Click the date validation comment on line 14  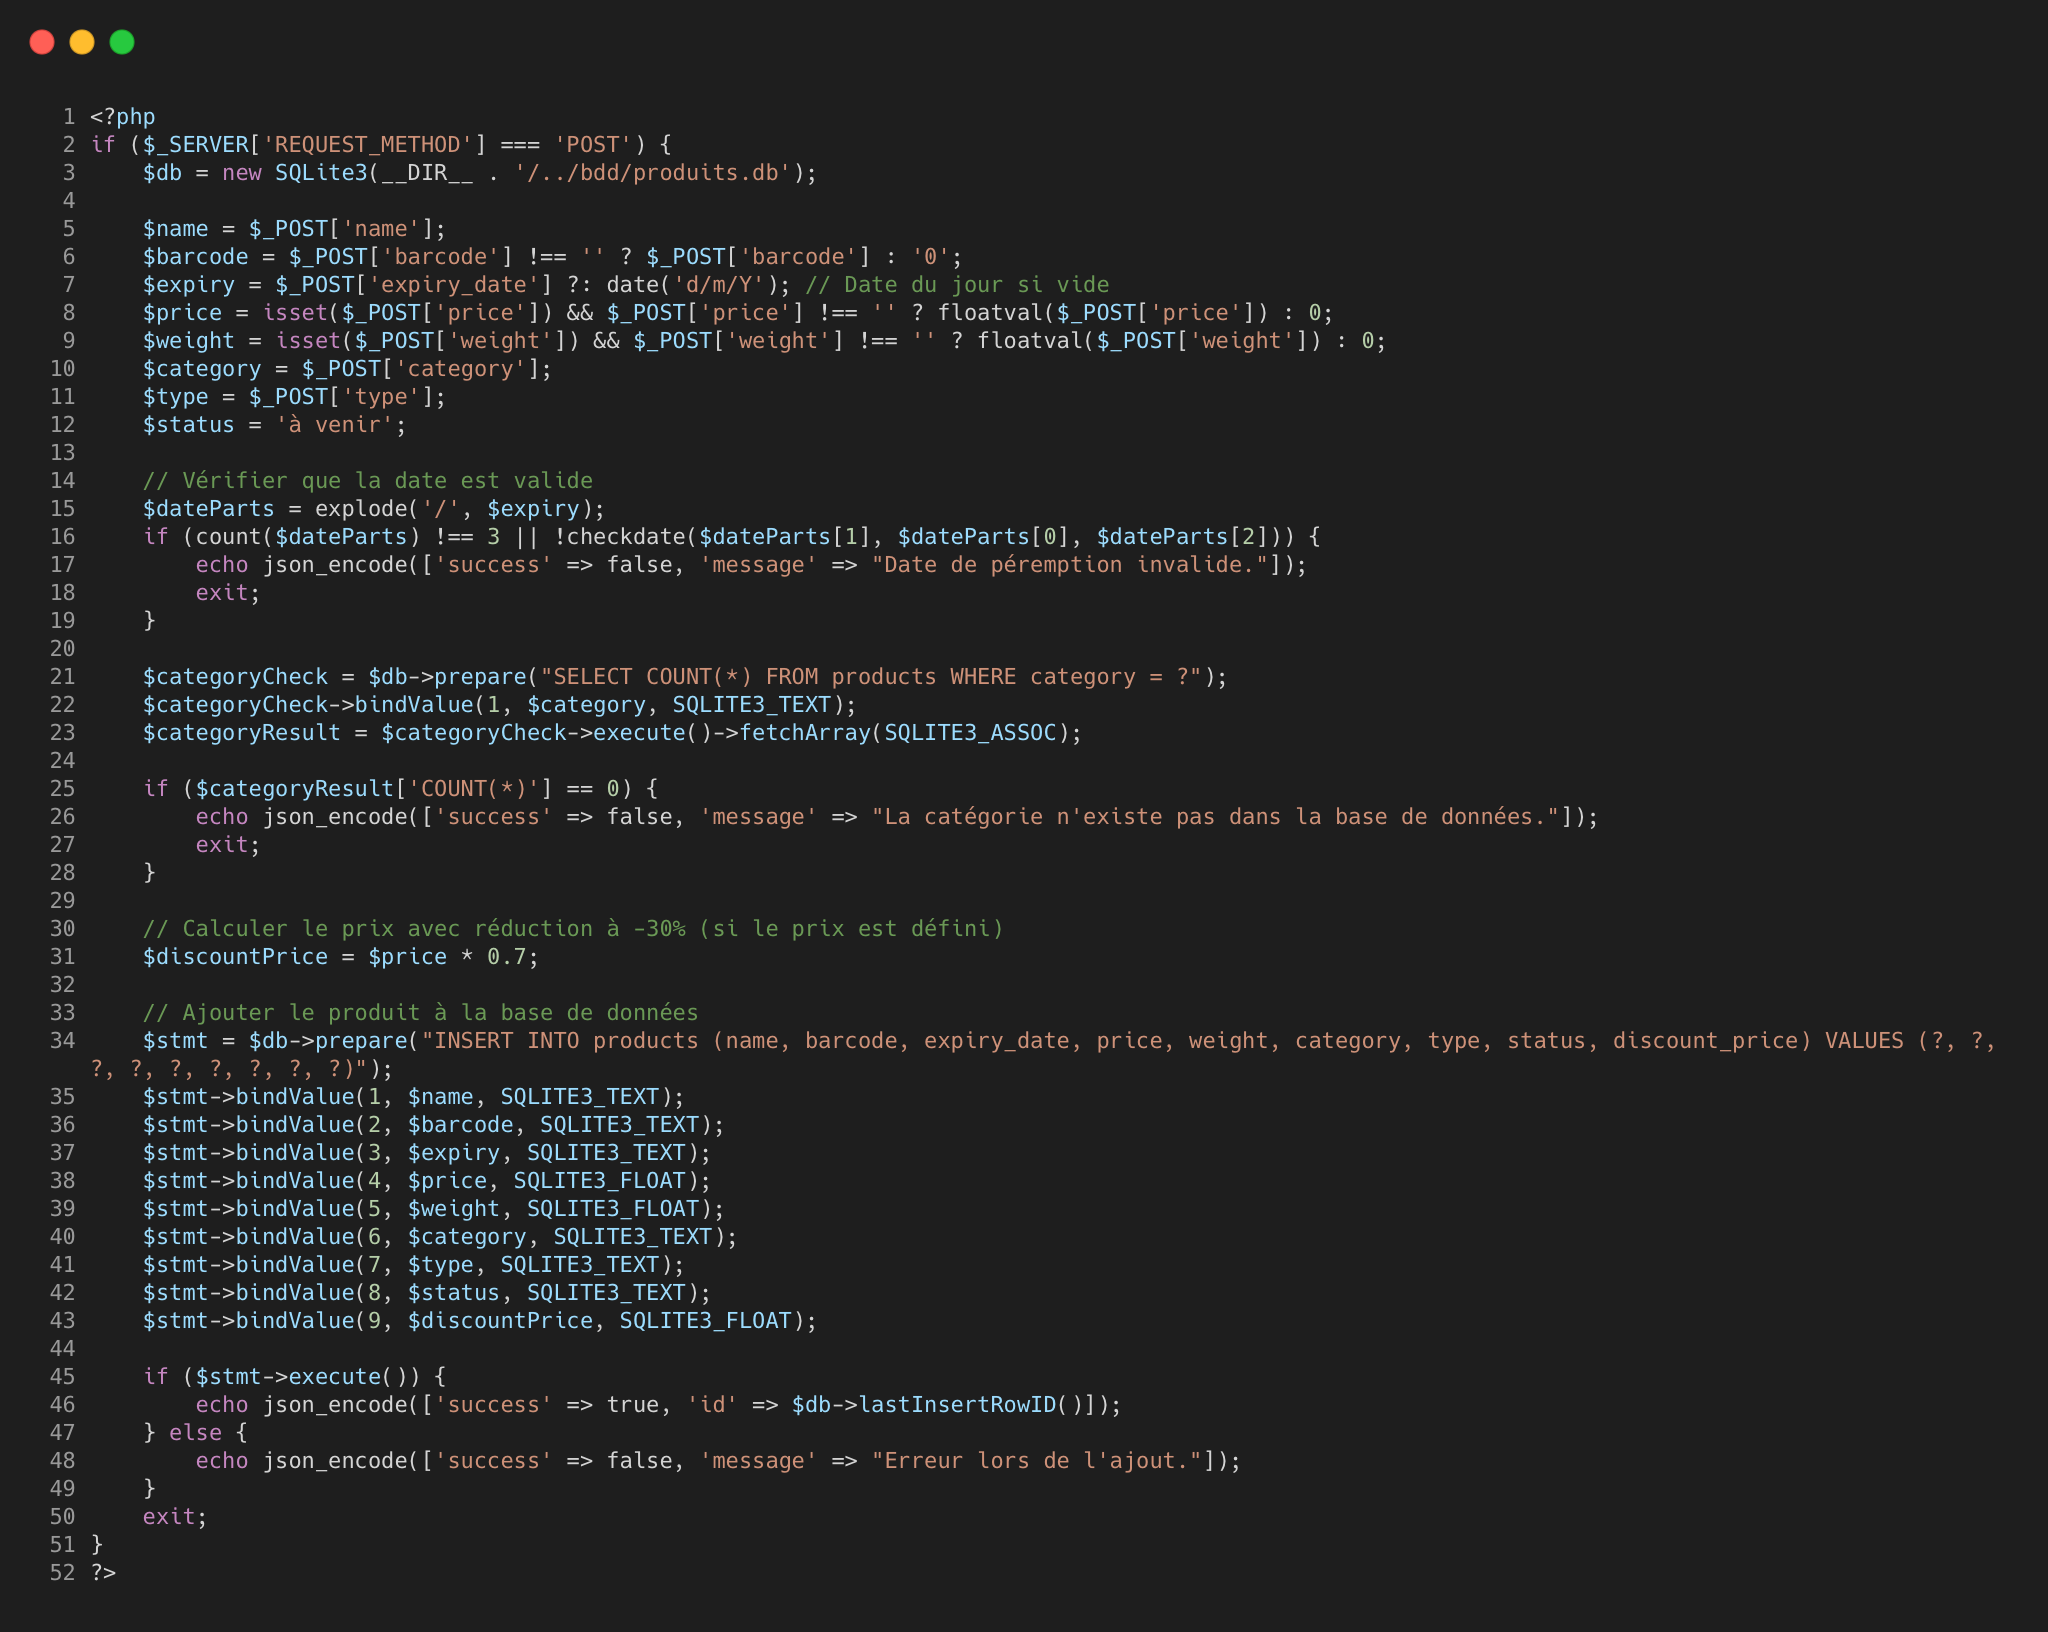(368, 480)
